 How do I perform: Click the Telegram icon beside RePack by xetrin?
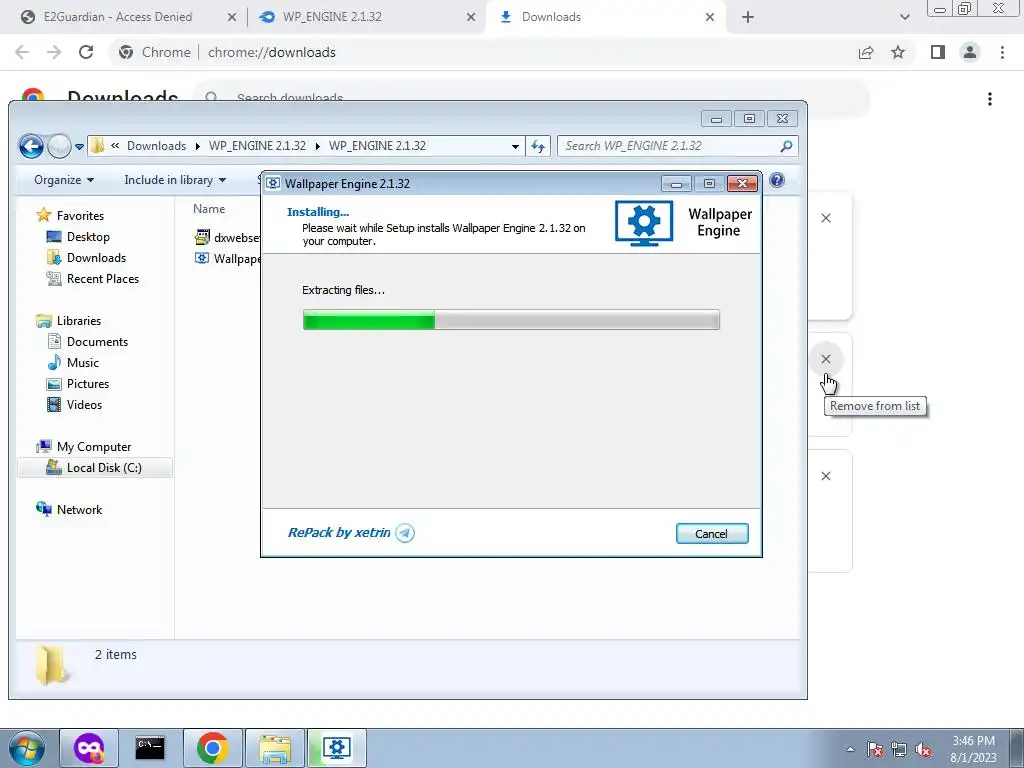coord(405,533)
